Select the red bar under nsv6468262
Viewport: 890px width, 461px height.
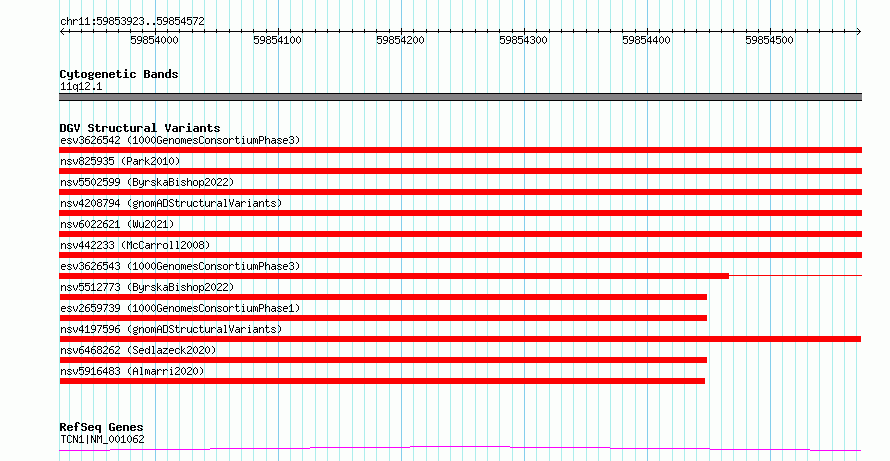pyautogui.click(x=383, y=360)
